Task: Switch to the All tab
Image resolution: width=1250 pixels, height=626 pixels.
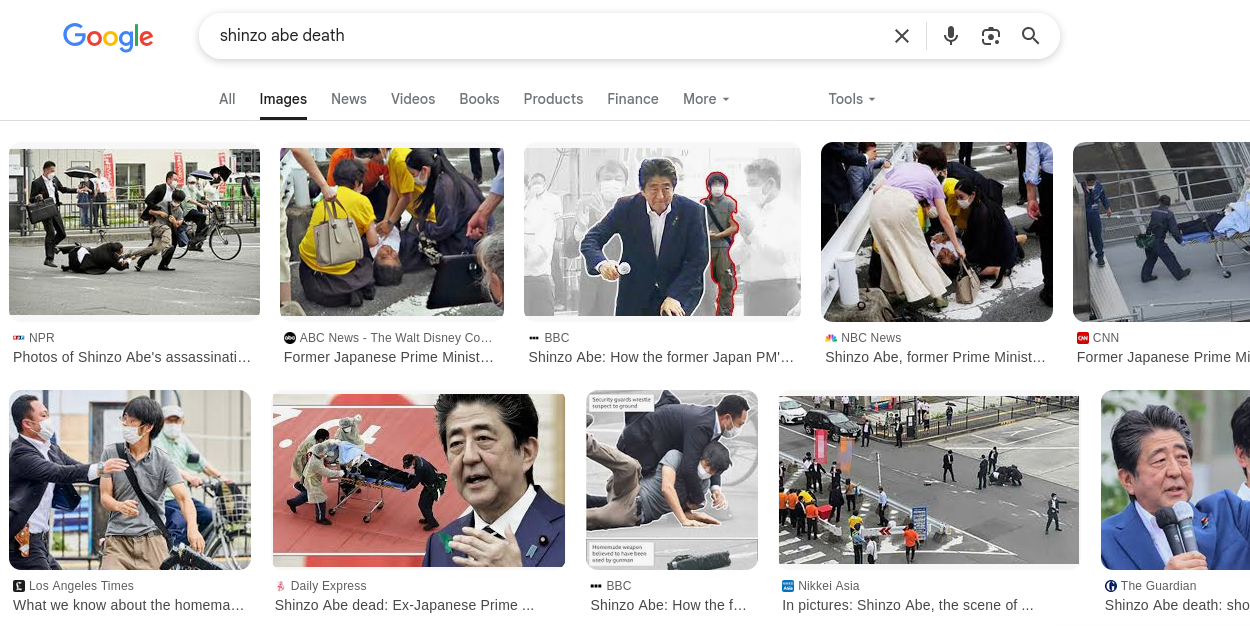Action: tap(227, 99)
